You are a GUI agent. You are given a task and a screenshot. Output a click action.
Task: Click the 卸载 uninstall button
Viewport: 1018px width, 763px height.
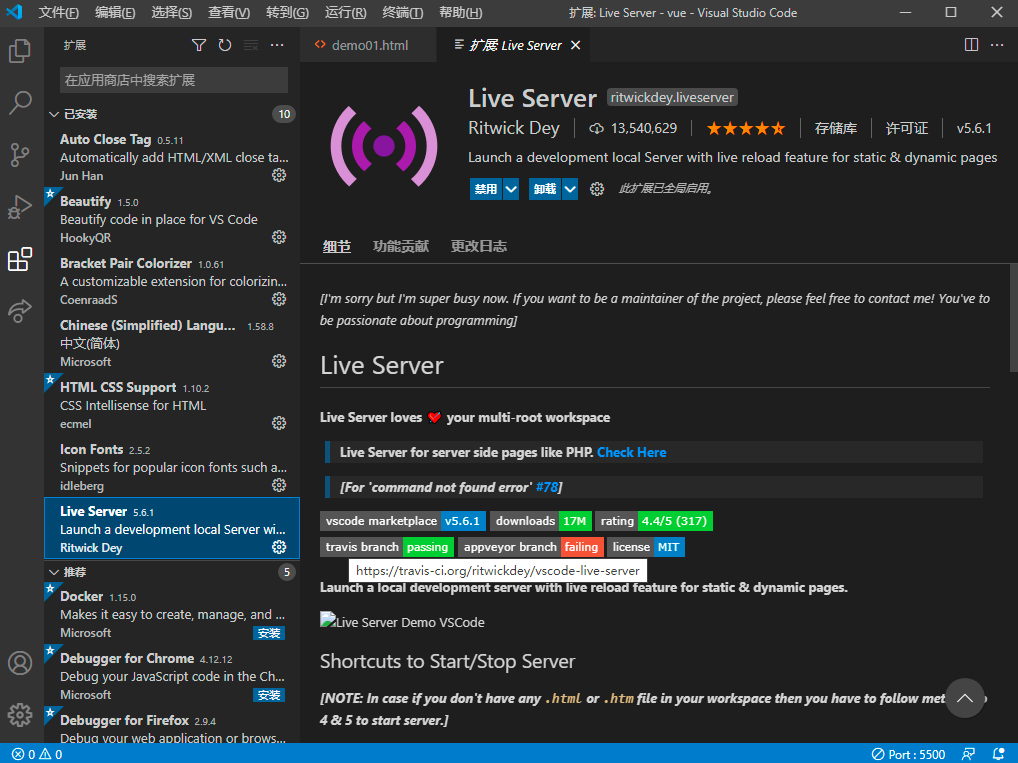(545, 189)
